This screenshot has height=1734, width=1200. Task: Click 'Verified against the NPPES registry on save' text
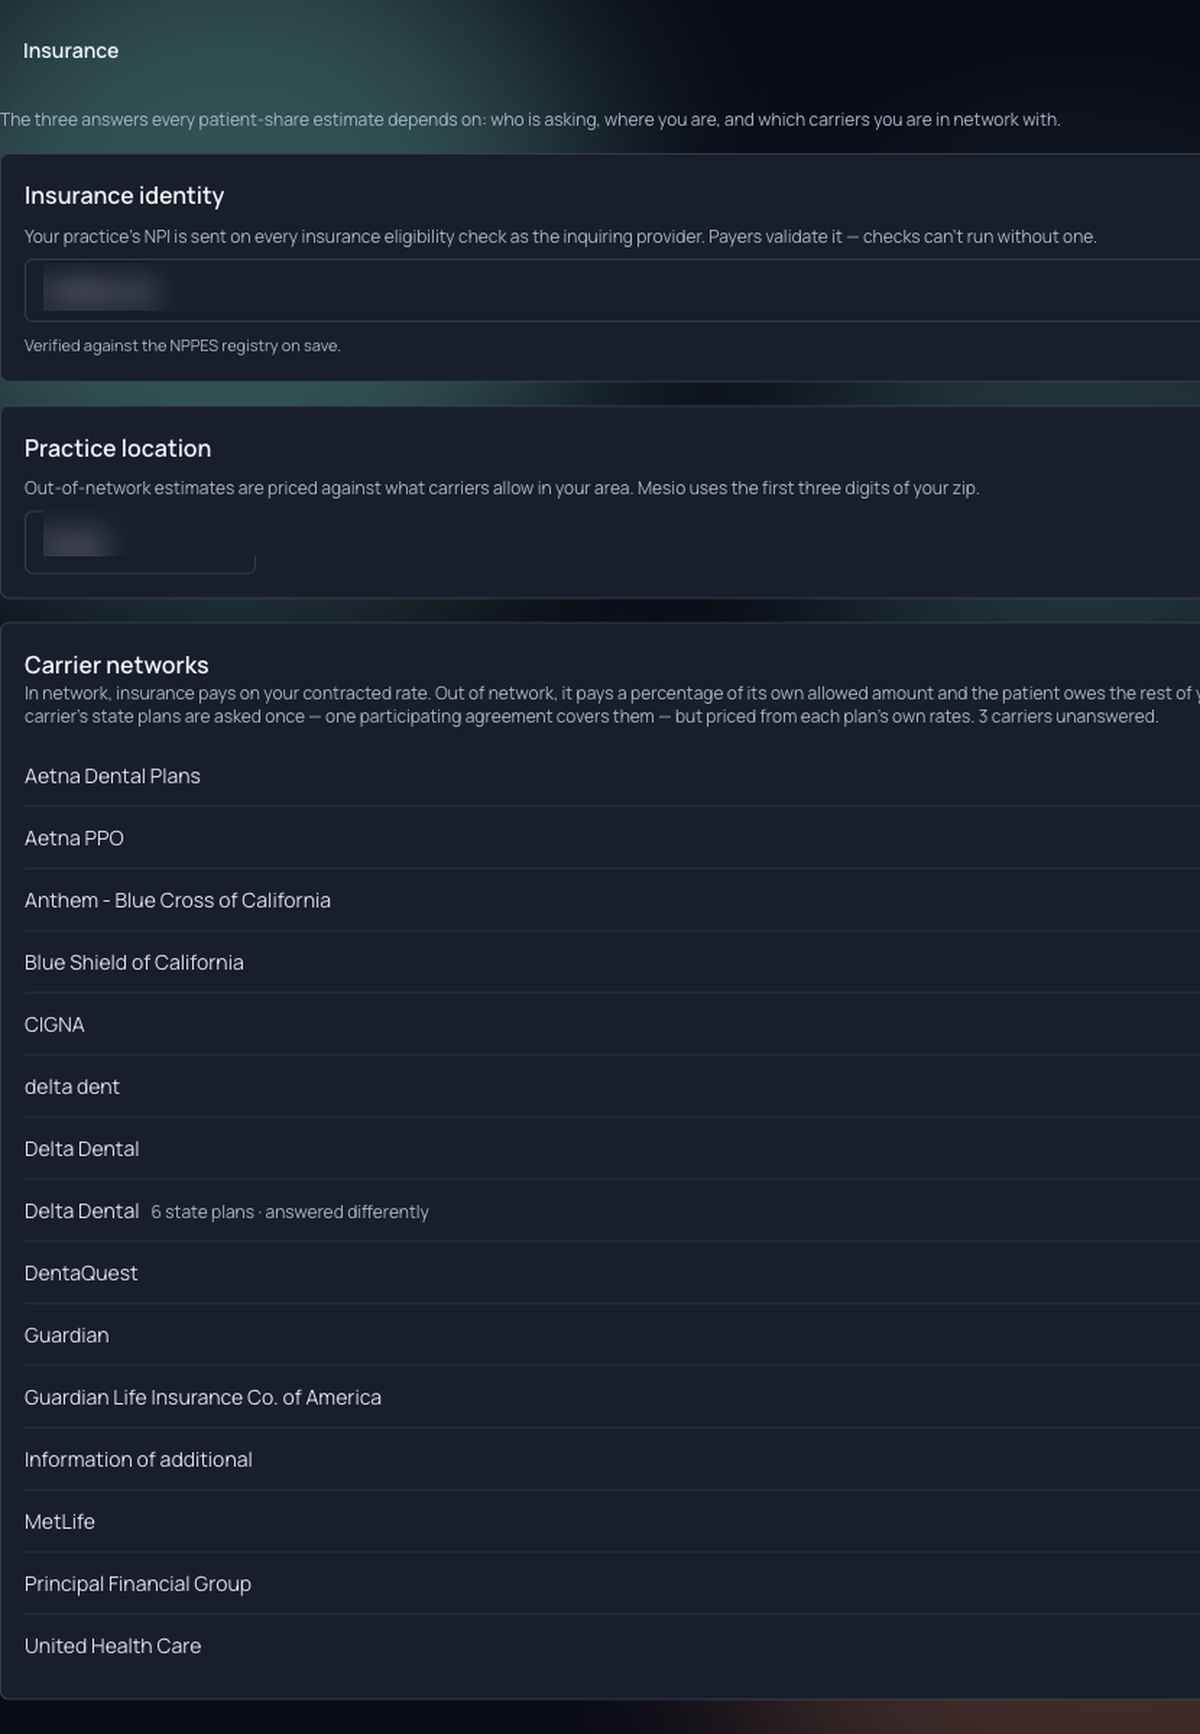183,346
